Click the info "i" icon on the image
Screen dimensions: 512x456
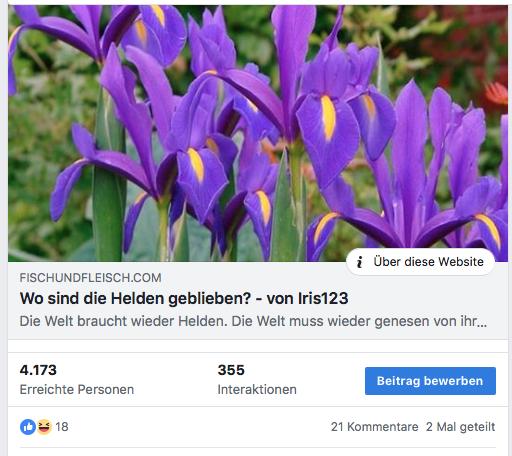click(x=359, y=262)
